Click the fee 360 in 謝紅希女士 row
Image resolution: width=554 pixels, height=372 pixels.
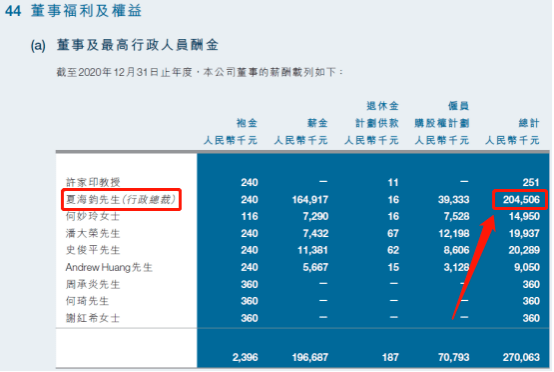pyautogui.click(x=249, y=318)
